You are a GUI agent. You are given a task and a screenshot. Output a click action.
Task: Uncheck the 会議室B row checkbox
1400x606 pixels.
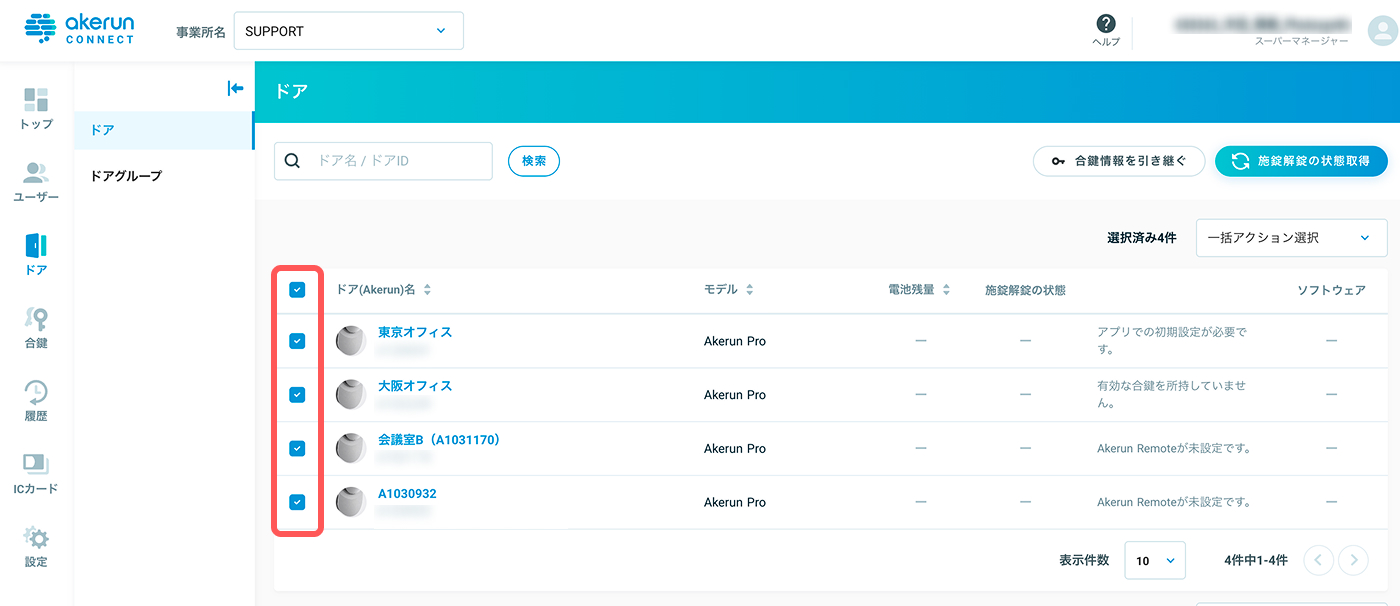click(297, 448)
